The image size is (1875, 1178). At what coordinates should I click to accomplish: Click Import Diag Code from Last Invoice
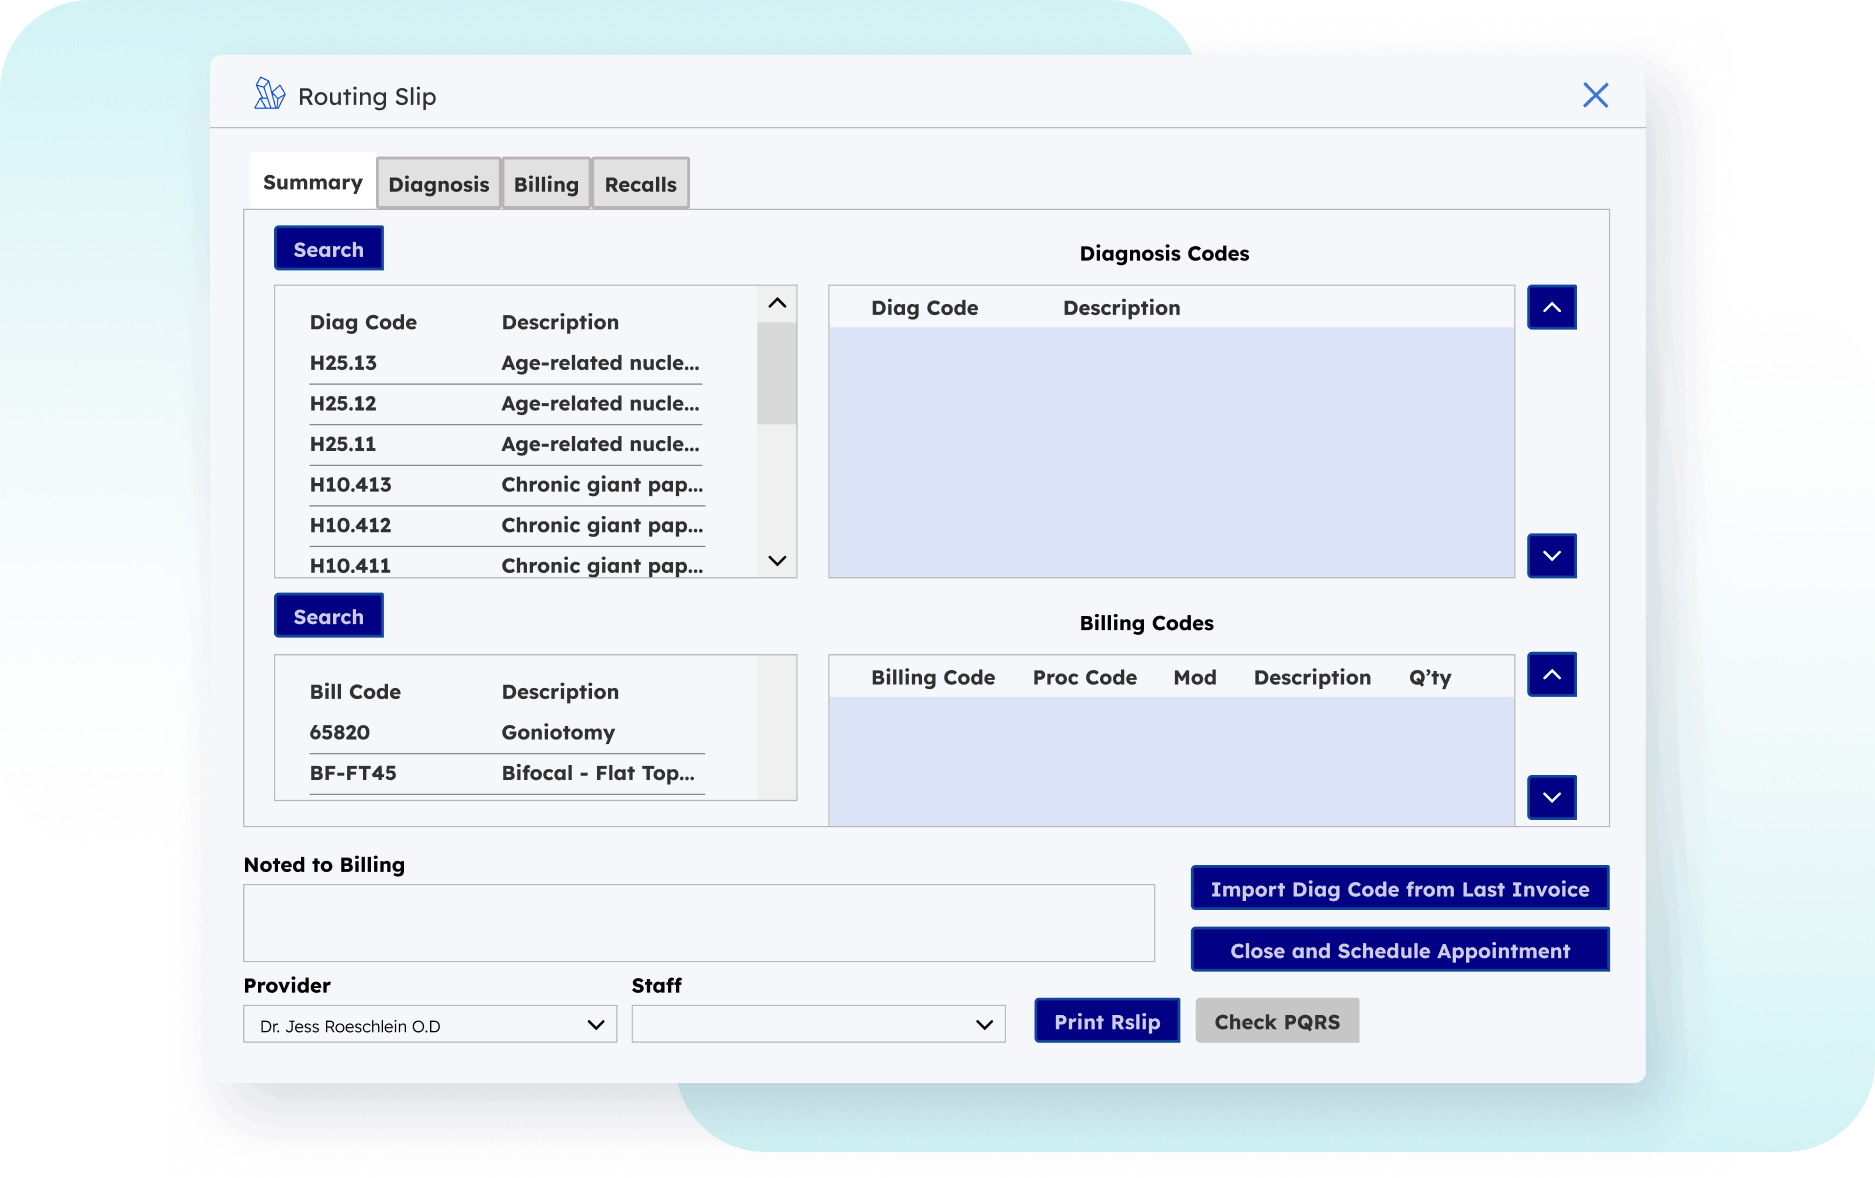(1399, 888)
